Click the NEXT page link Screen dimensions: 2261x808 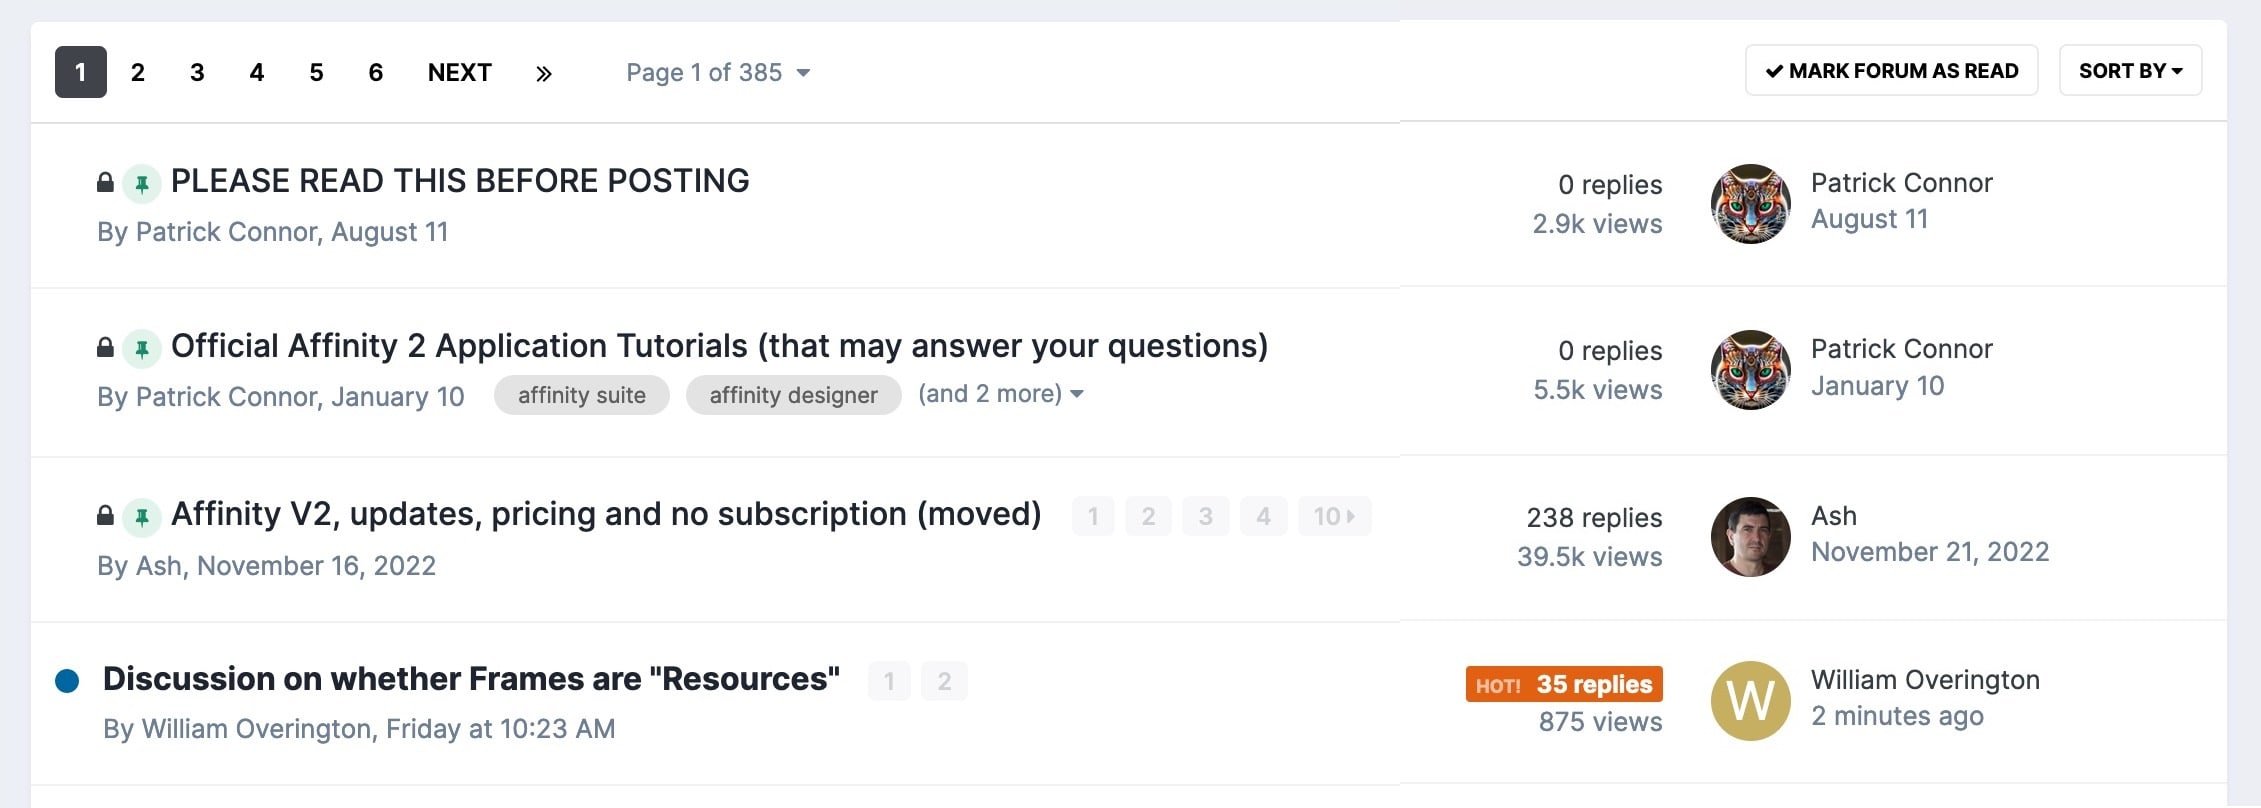point(460,73)
